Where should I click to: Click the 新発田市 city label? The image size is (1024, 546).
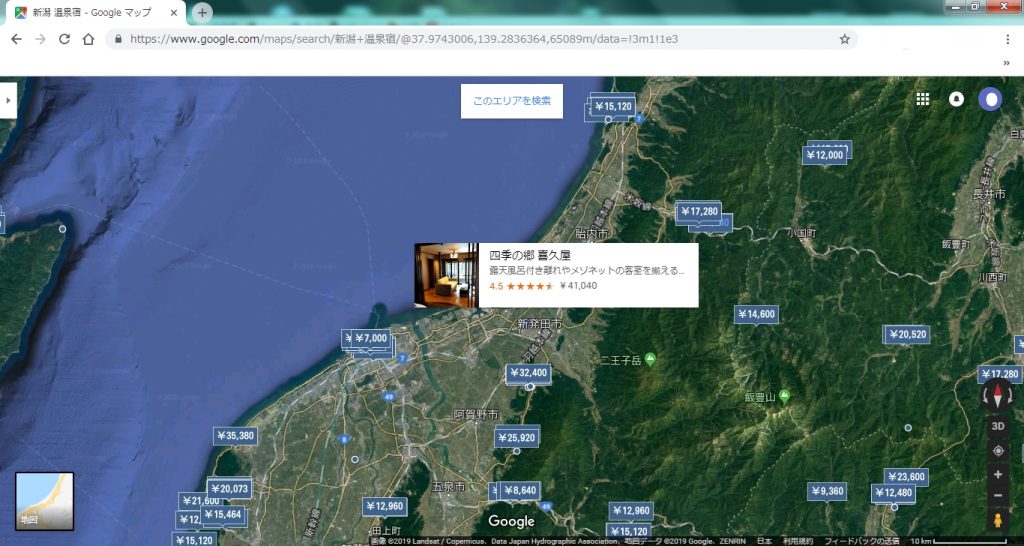tap(539, 323)
